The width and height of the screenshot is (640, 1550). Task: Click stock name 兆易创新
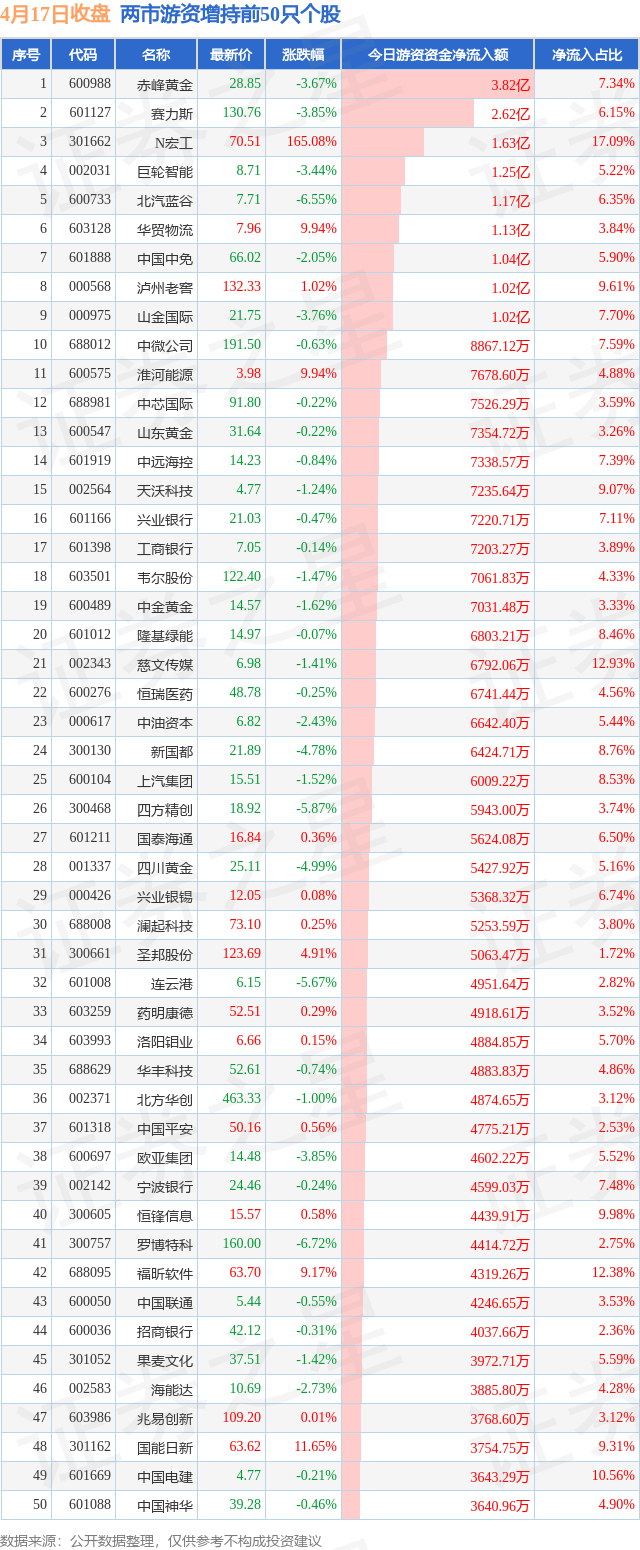165,1419
